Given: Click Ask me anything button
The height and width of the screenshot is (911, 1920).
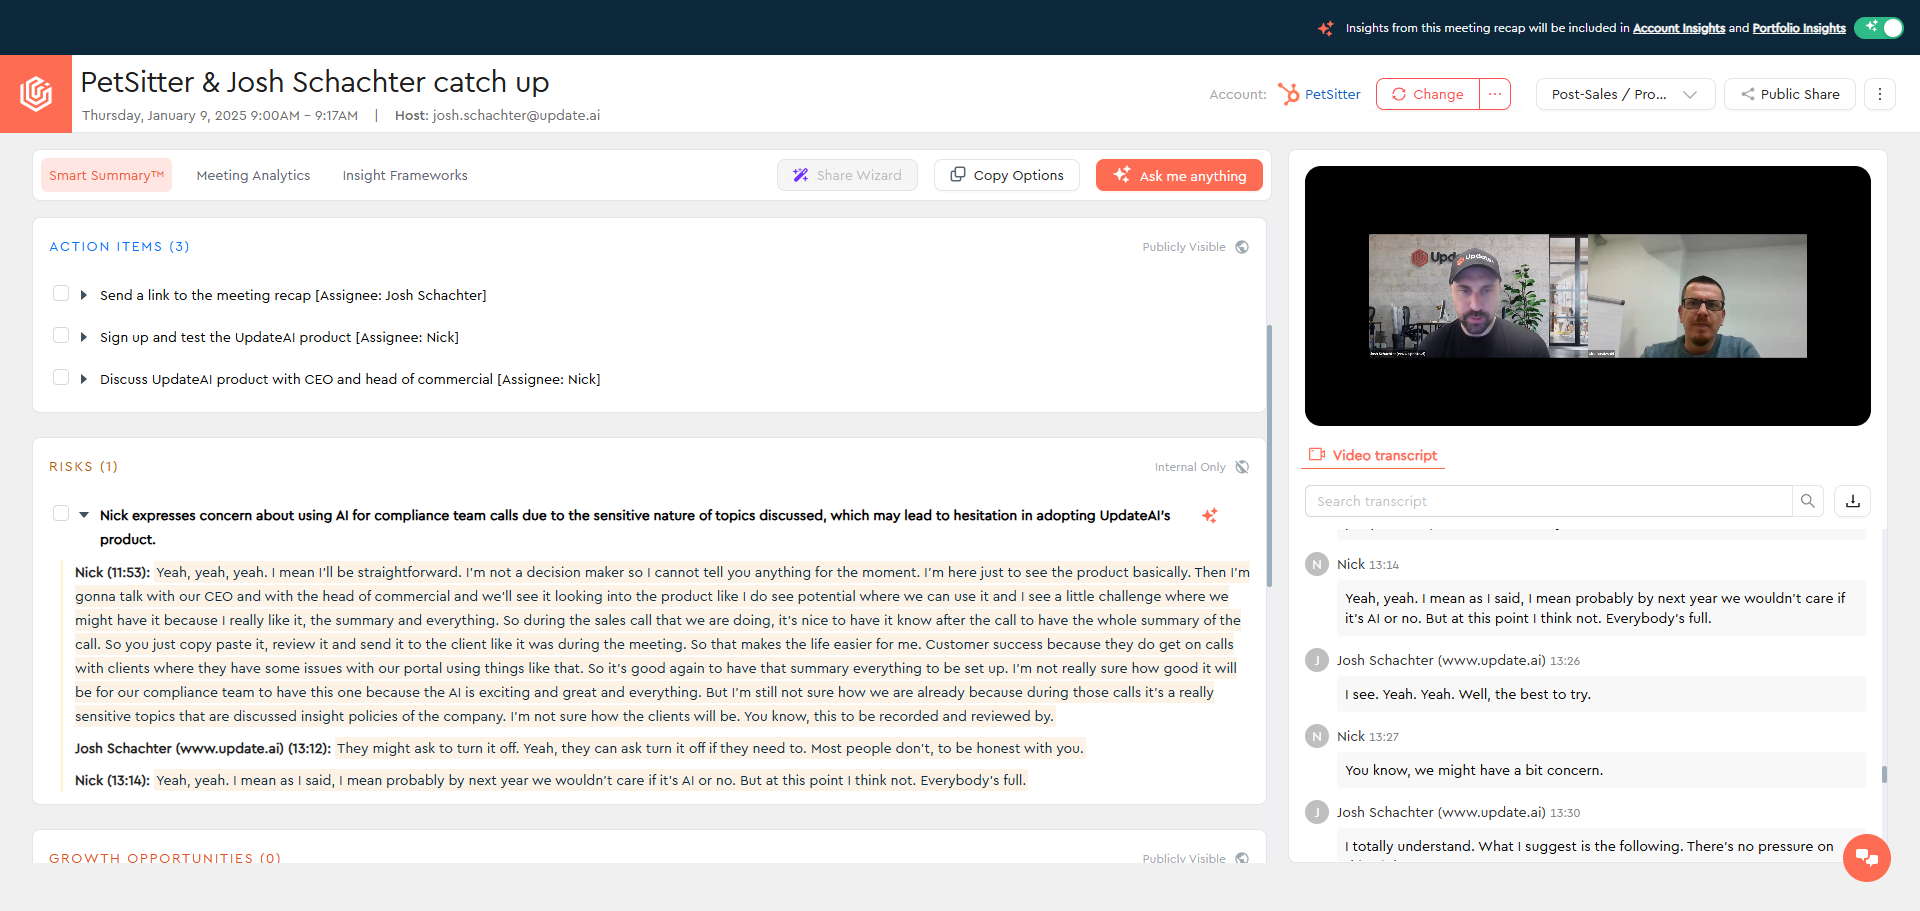Looking at the screenshot, I should tap(1179, 175).
